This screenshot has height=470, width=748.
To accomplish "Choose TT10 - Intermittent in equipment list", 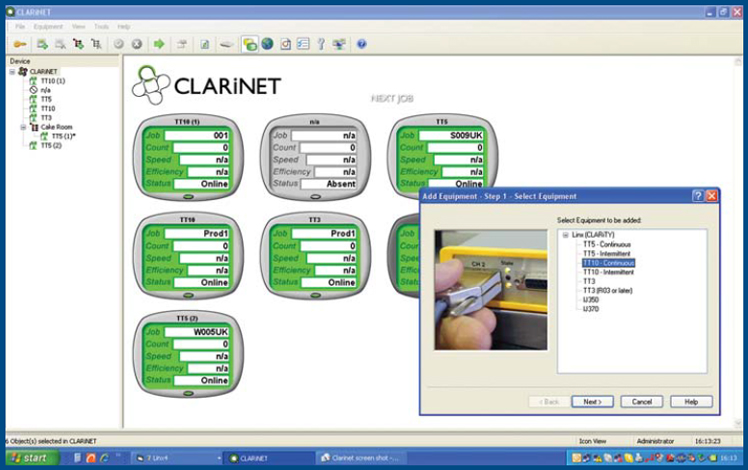I will 608,272.
